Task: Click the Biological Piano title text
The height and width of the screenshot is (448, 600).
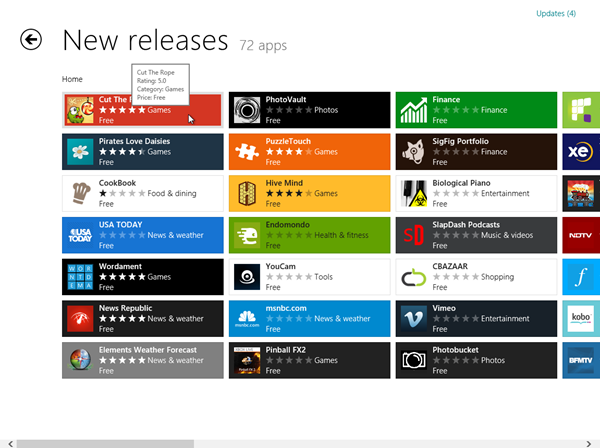Action: [461, 183]
